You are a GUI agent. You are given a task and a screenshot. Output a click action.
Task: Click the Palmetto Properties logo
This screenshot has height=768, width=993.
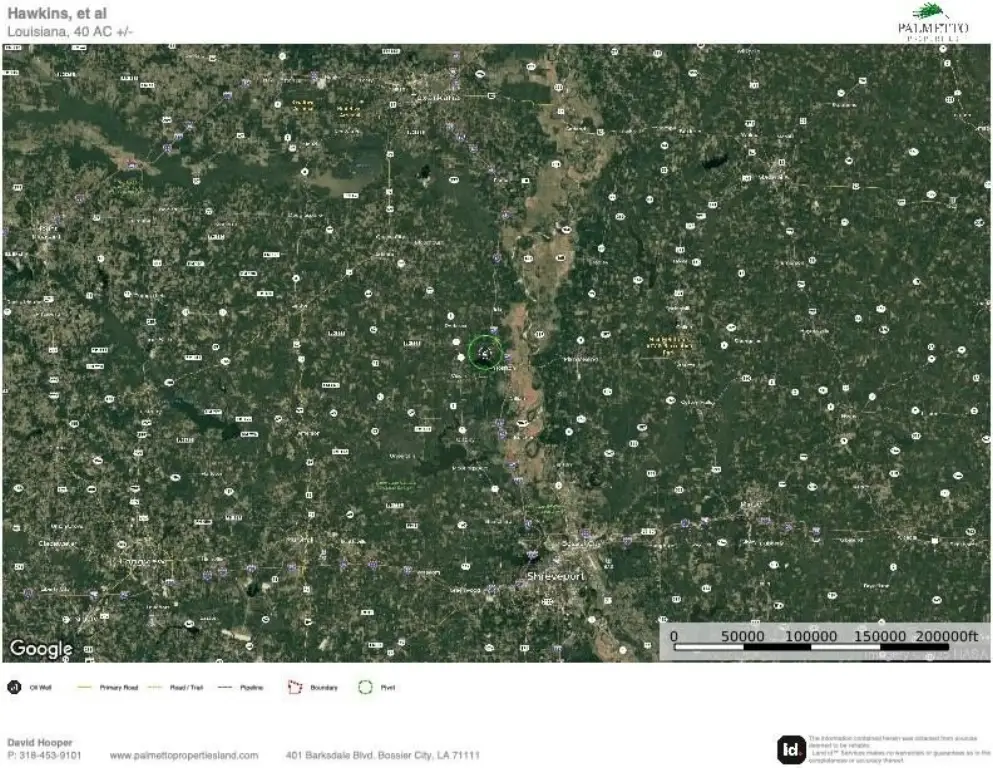[932, 23]
